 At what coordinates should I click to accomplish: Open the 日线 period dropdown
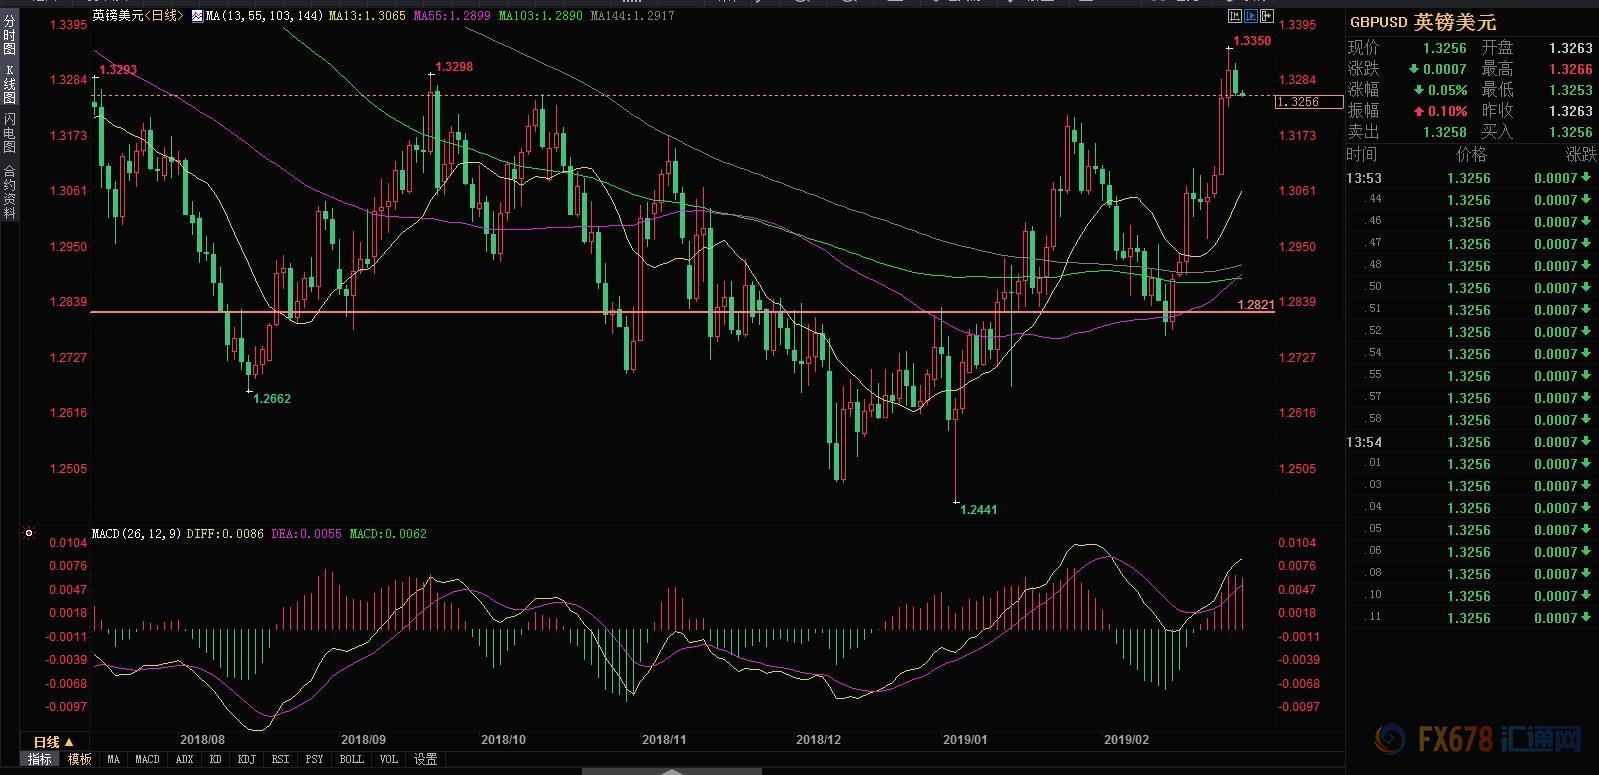click(55, 742)
